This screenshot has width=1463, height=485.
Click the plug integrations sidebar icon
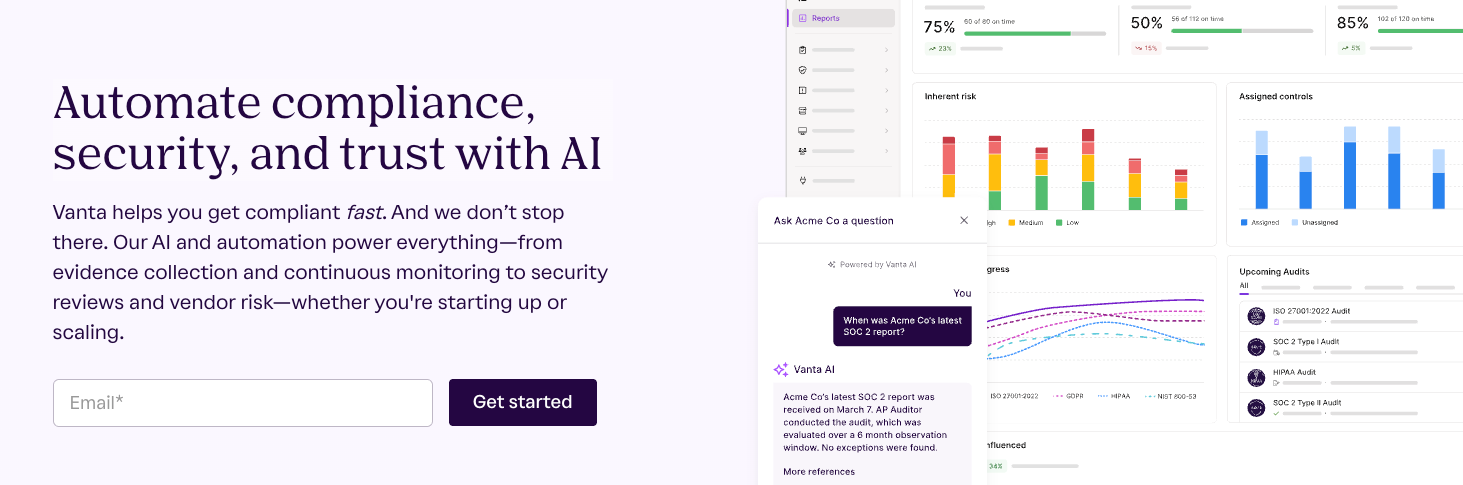coord(802,181)
